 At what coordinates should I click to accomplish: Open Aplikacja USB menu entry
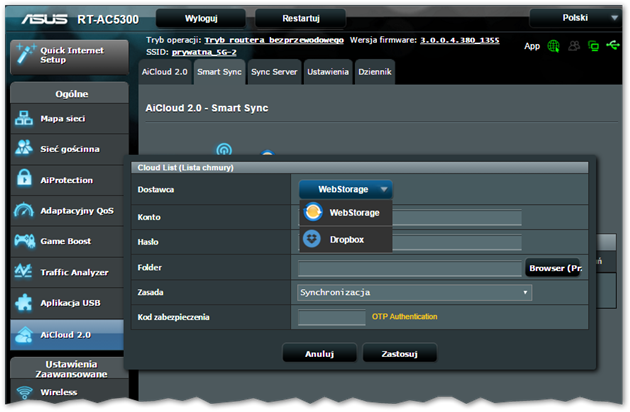(x=69, y=303)
